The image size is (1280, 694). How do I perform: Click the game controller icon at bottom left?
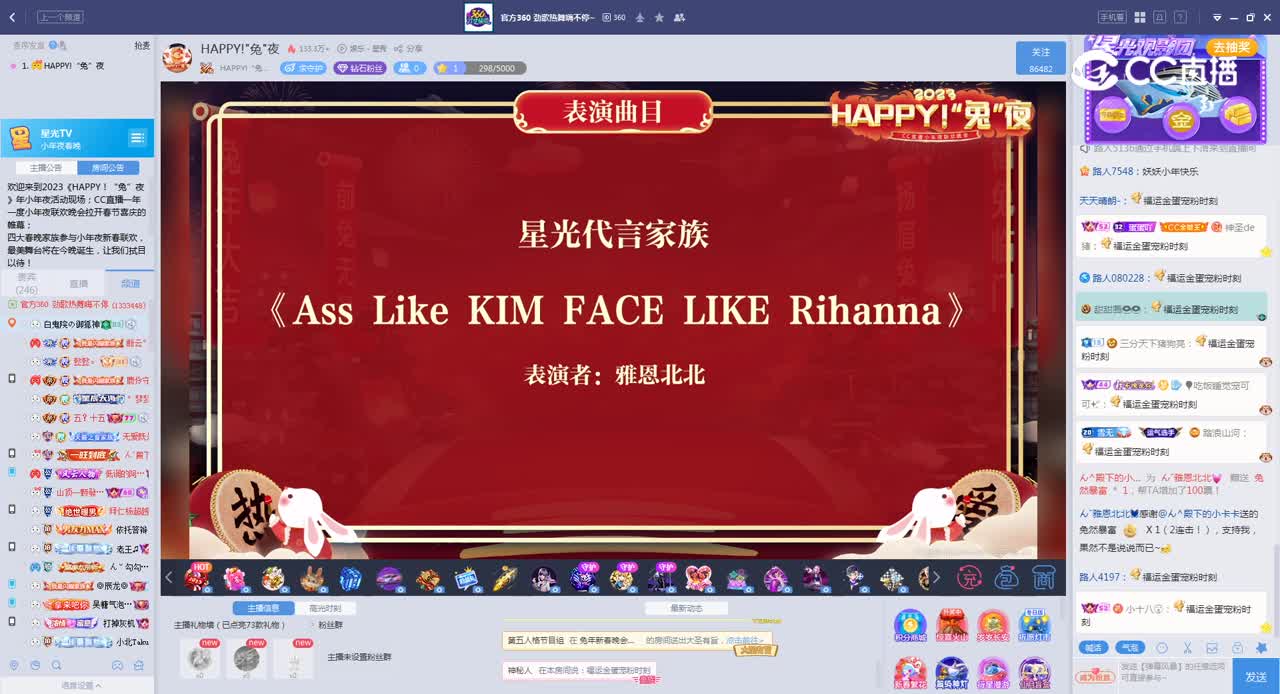[117, 665]
